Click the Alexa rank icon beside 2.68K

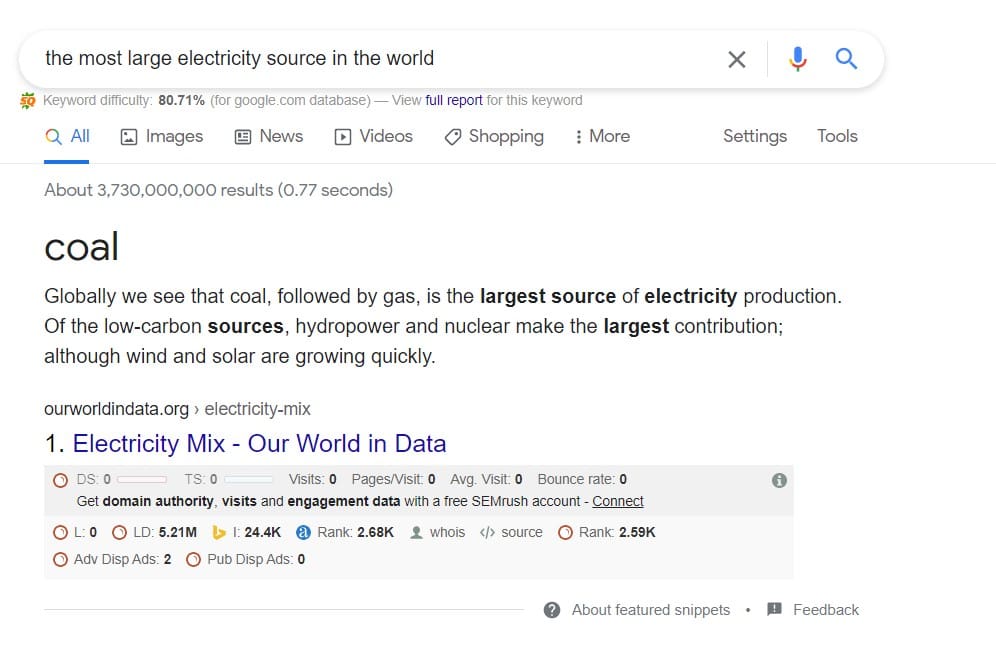pos(303,532)
